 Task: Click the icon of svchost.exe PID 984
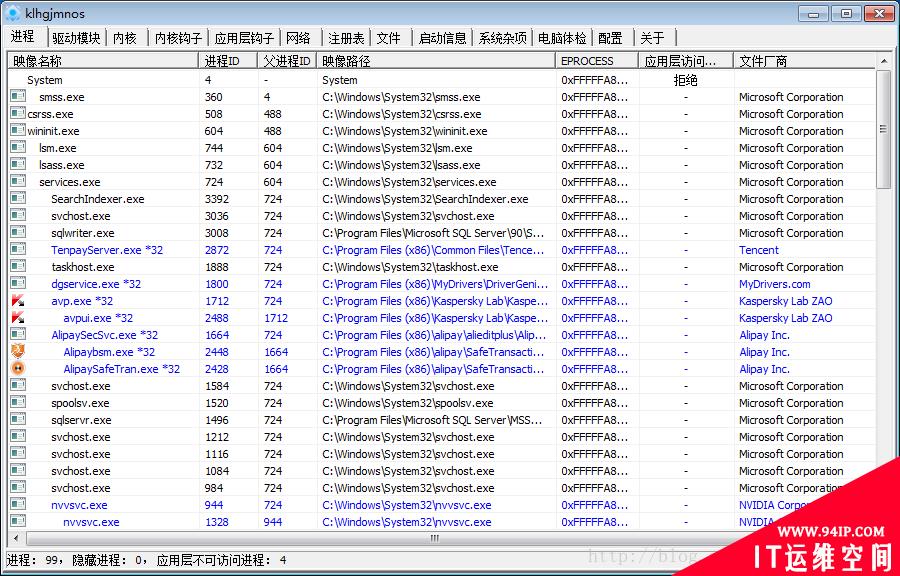point(18,488)
